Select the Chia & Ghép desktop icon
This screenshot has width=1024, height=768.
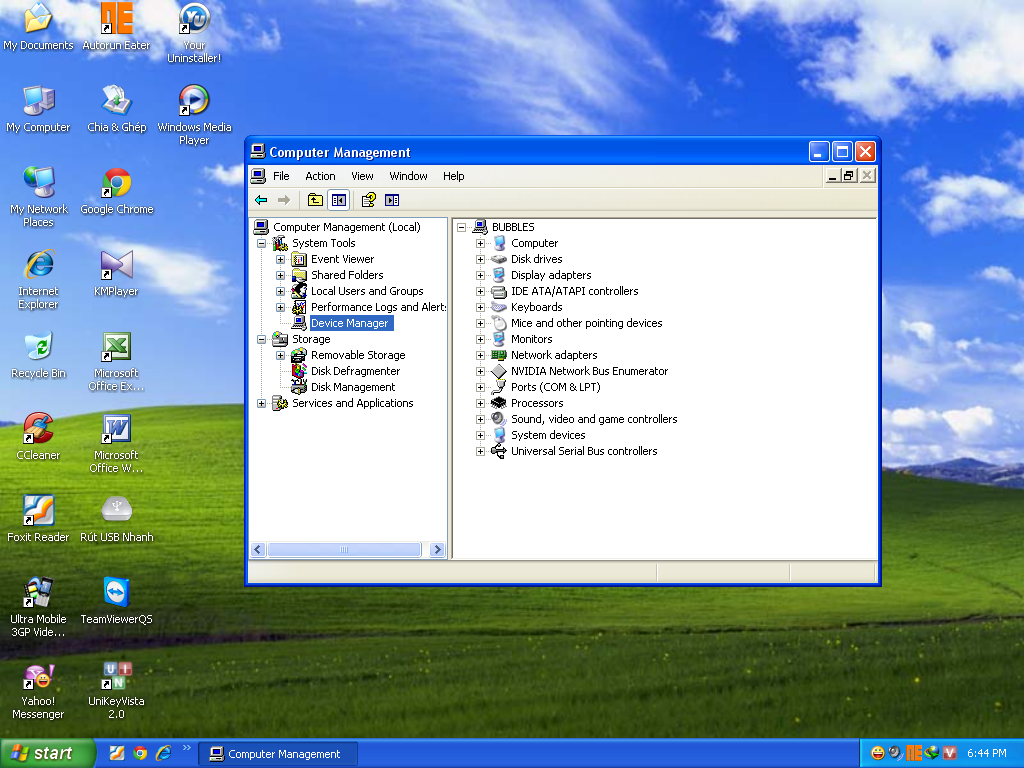point(116,109)
